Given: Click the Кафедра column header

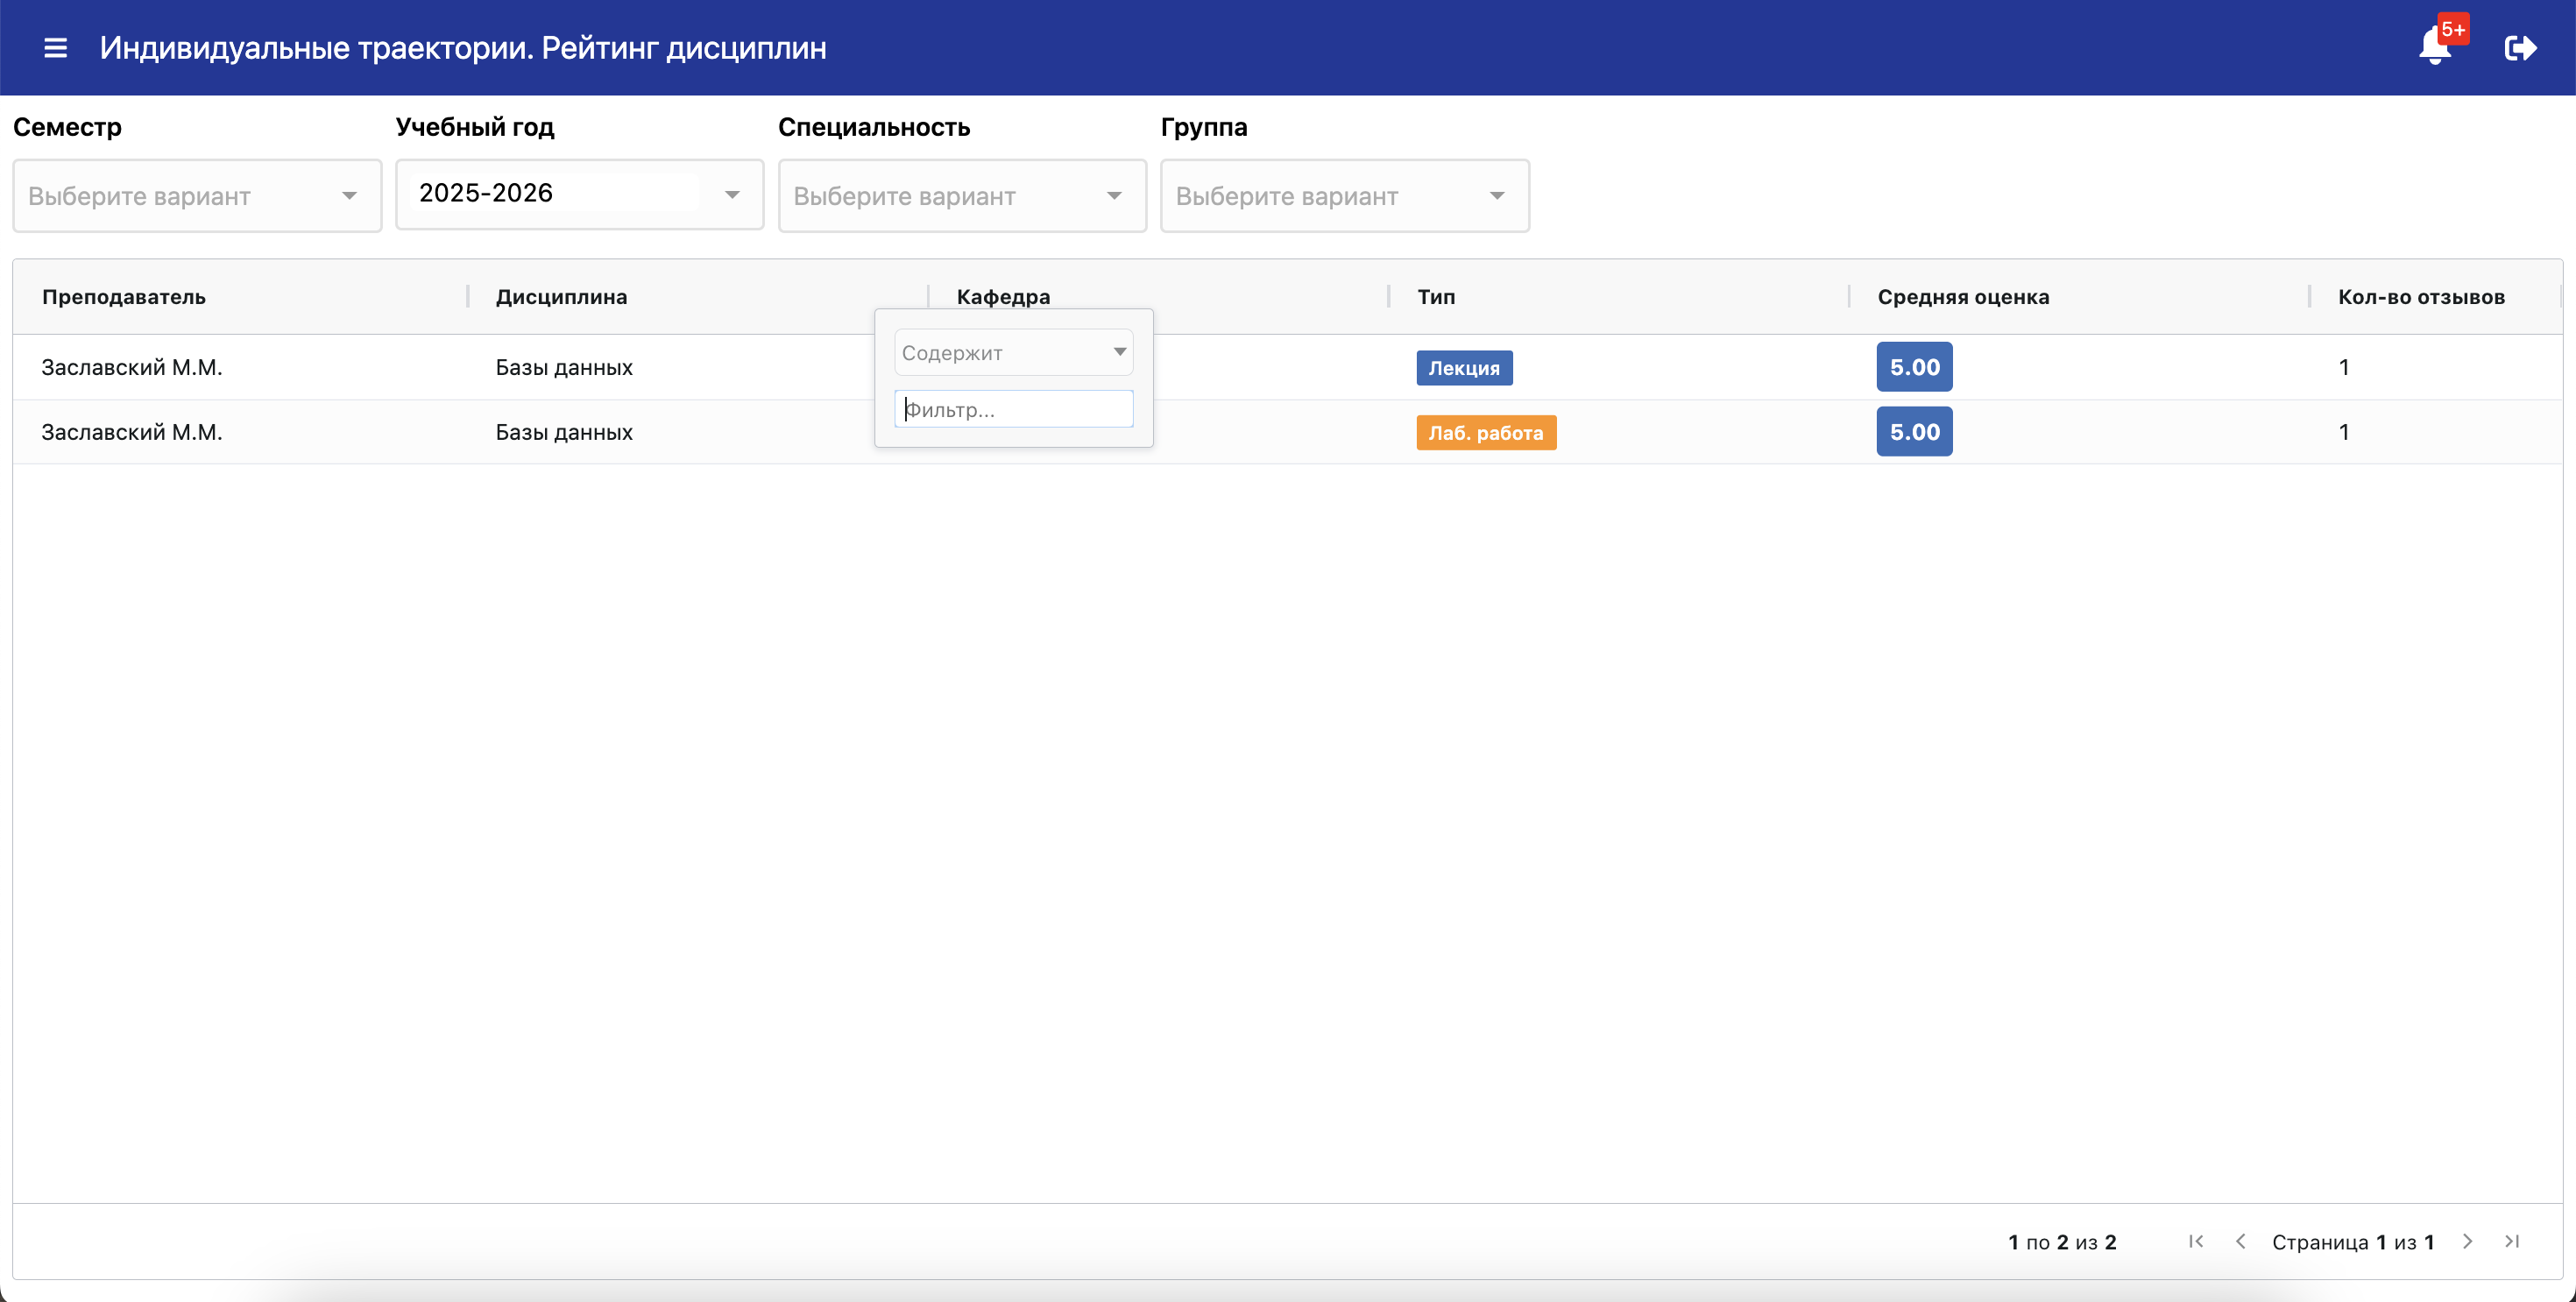Looking at the screenshot, I should (x=1003, y=296).
